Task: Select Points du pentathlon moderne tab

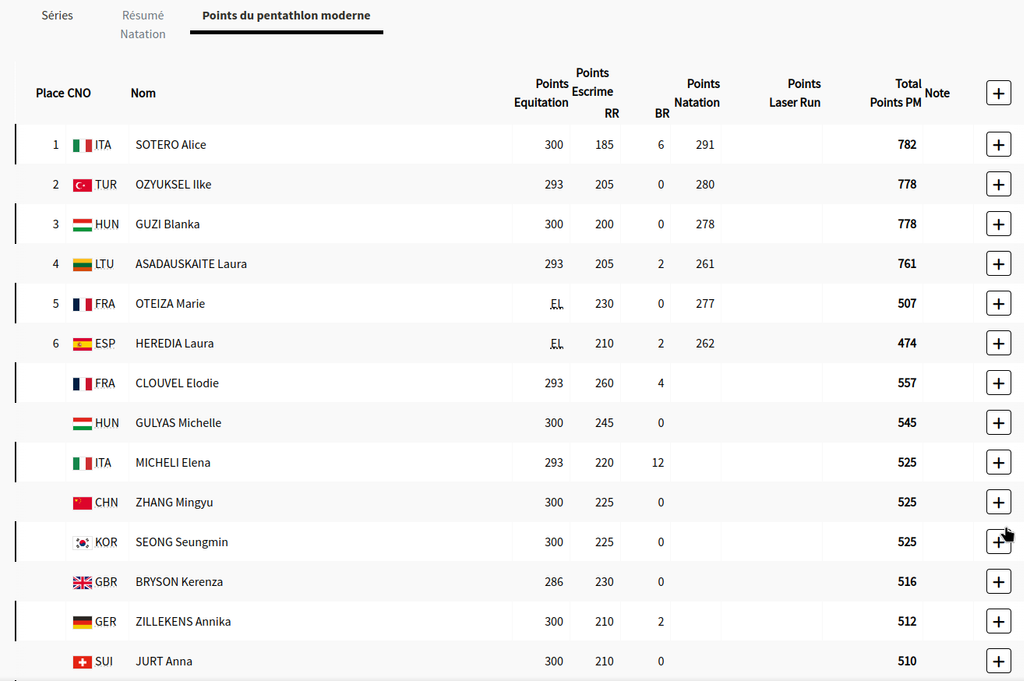Action: 286,16
